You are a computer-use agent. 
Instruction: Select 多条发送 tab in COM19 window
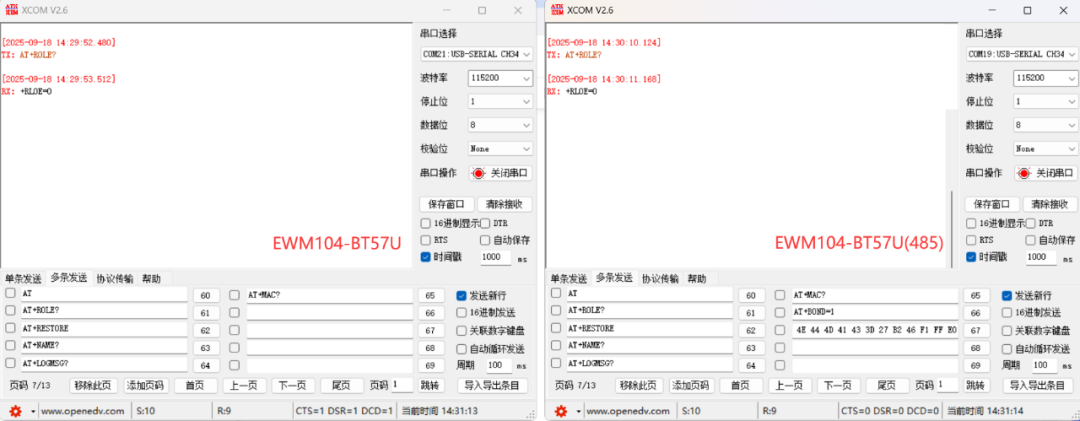pyautogui.click(x=614, y=278)
